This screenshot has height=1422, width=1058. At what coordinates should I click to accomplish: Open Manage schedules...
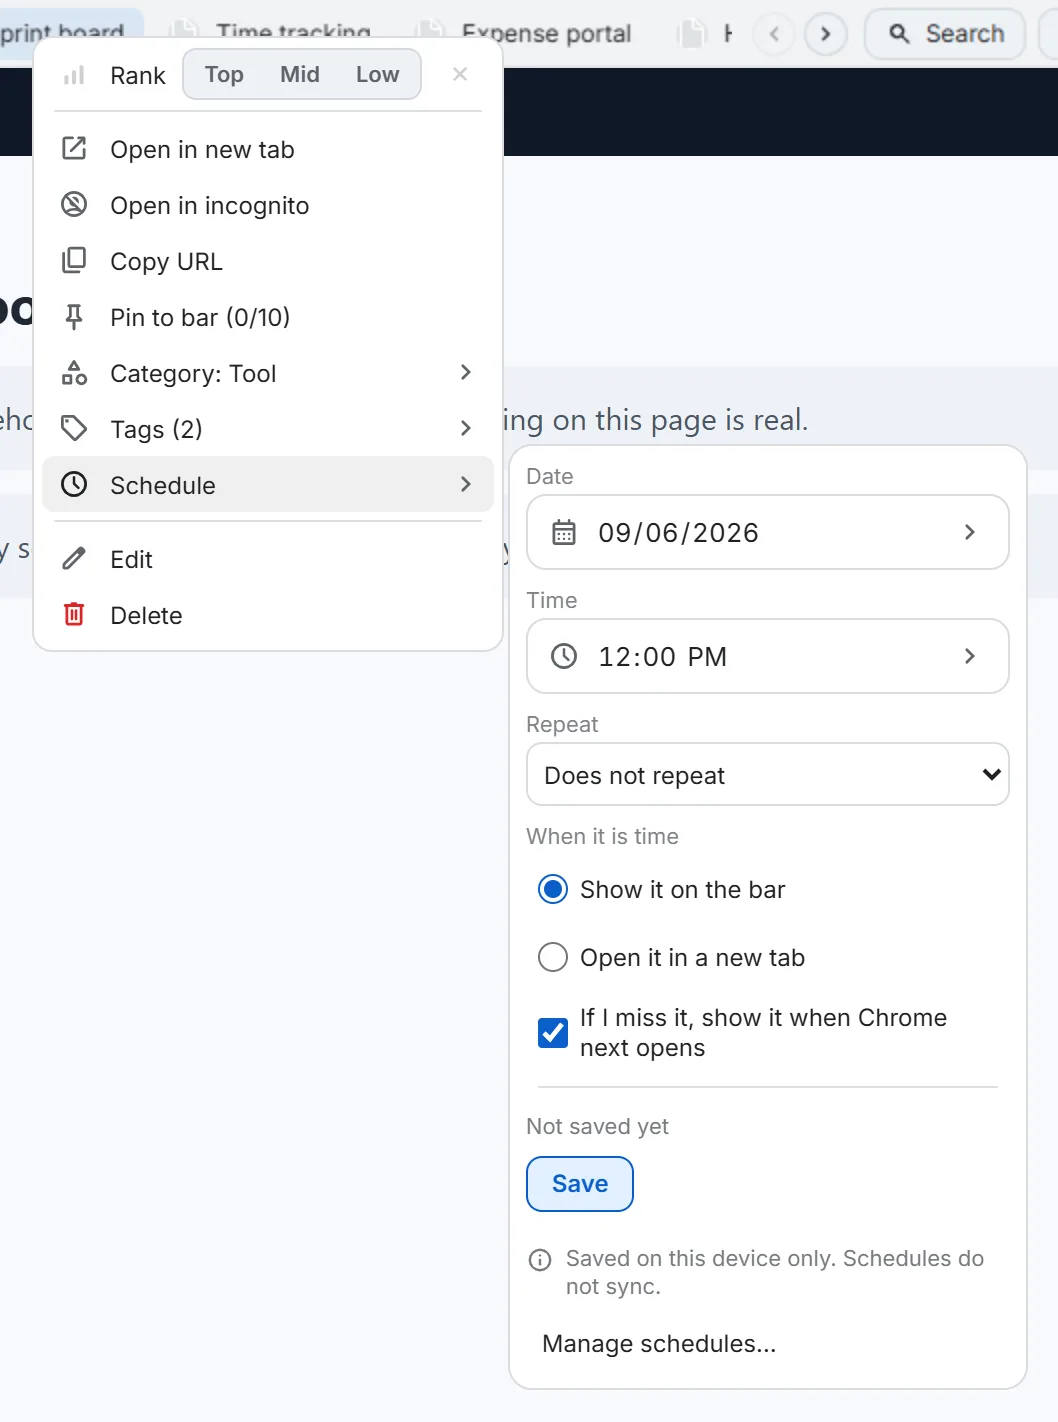(659, 1343)
